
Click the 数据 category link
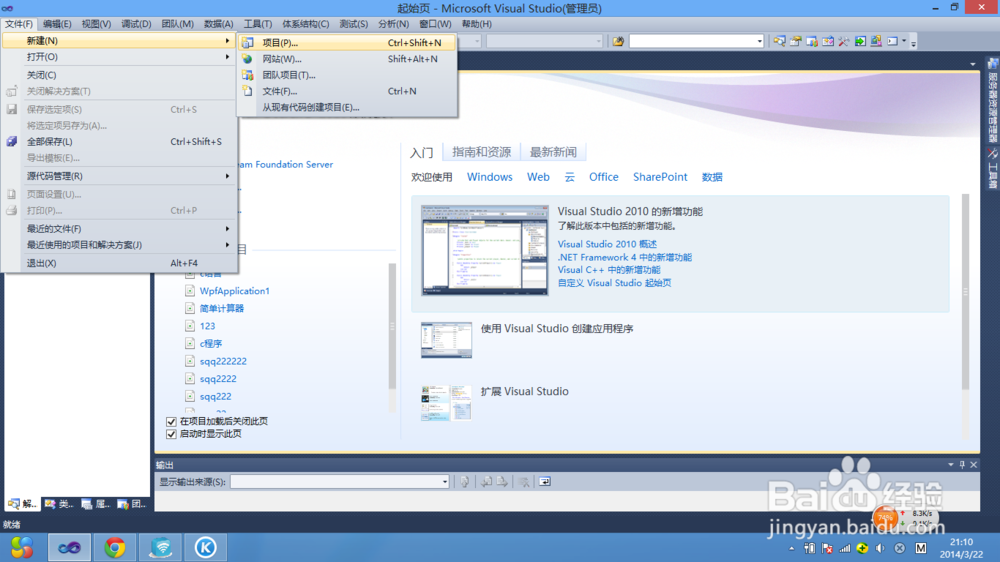point(712,177)
